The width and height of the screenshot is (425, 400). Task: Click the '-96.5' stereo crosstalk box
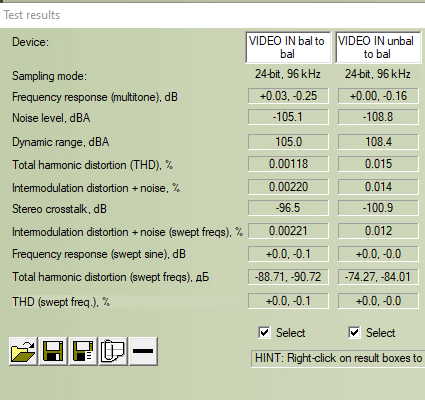pyautogui.click(x=288, y=208)
